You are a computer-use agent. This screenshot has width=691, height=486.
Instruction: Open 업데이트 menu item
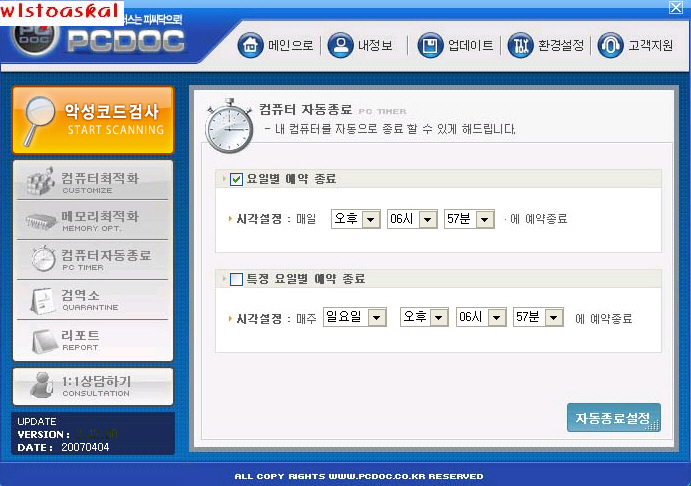coord(455,45)
